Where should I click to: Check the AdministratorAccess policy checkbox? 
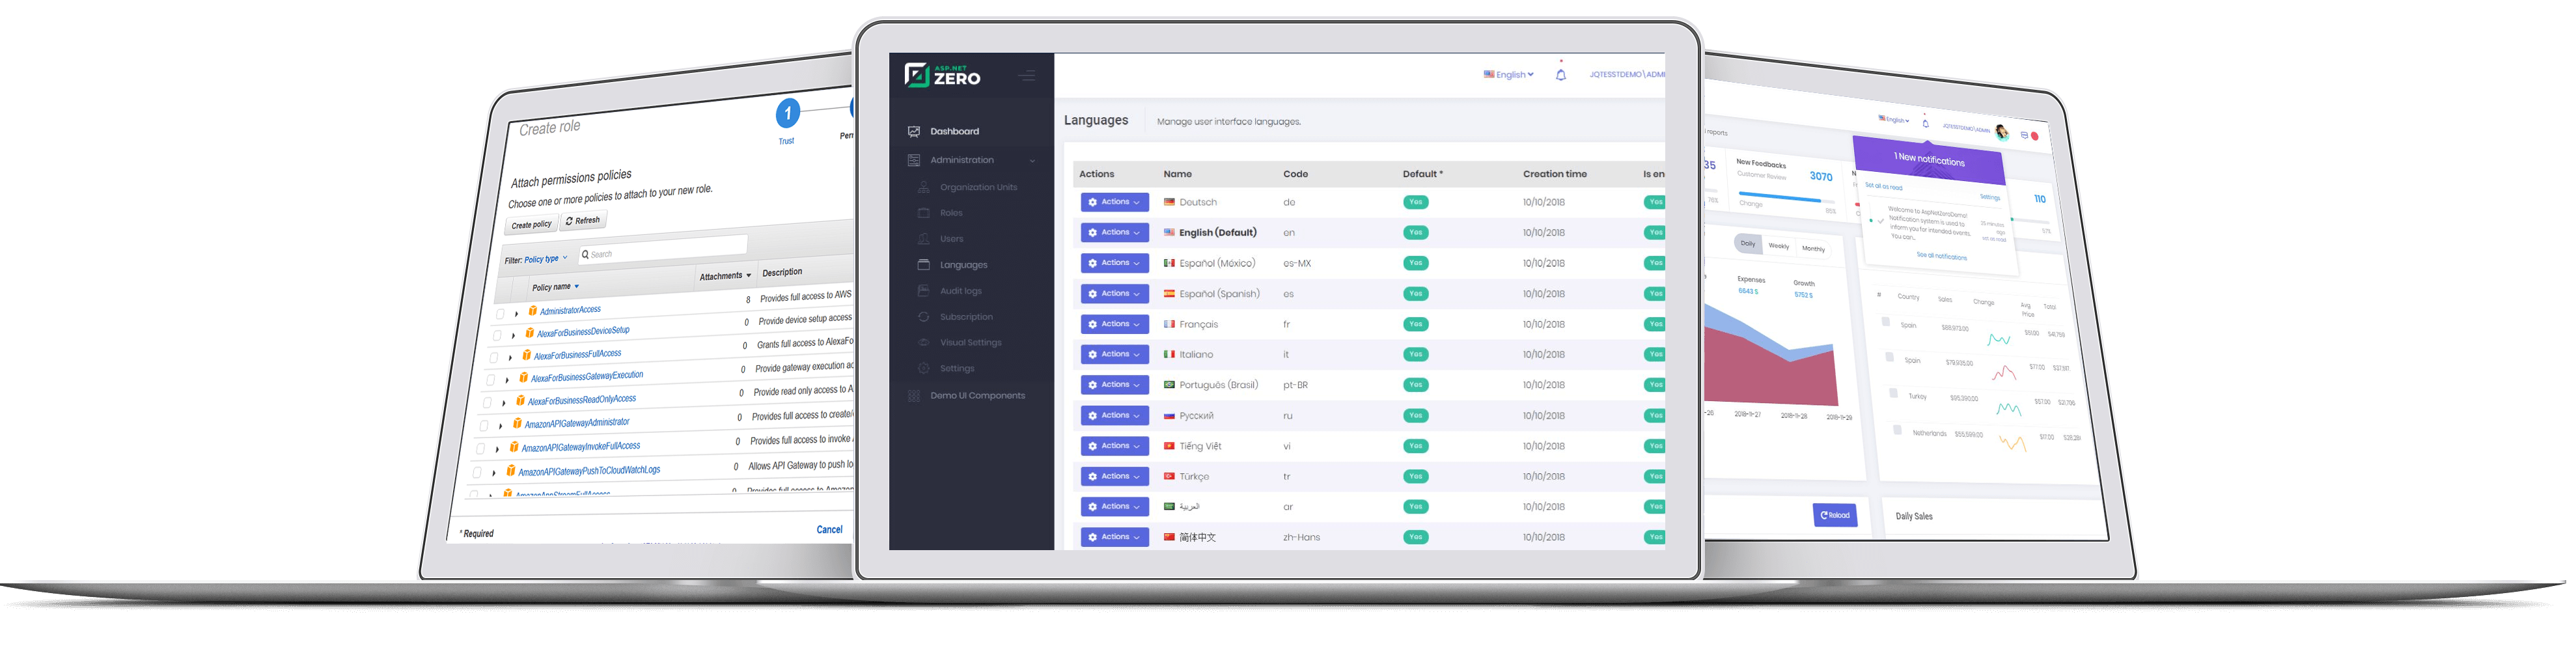coord(500,313)
